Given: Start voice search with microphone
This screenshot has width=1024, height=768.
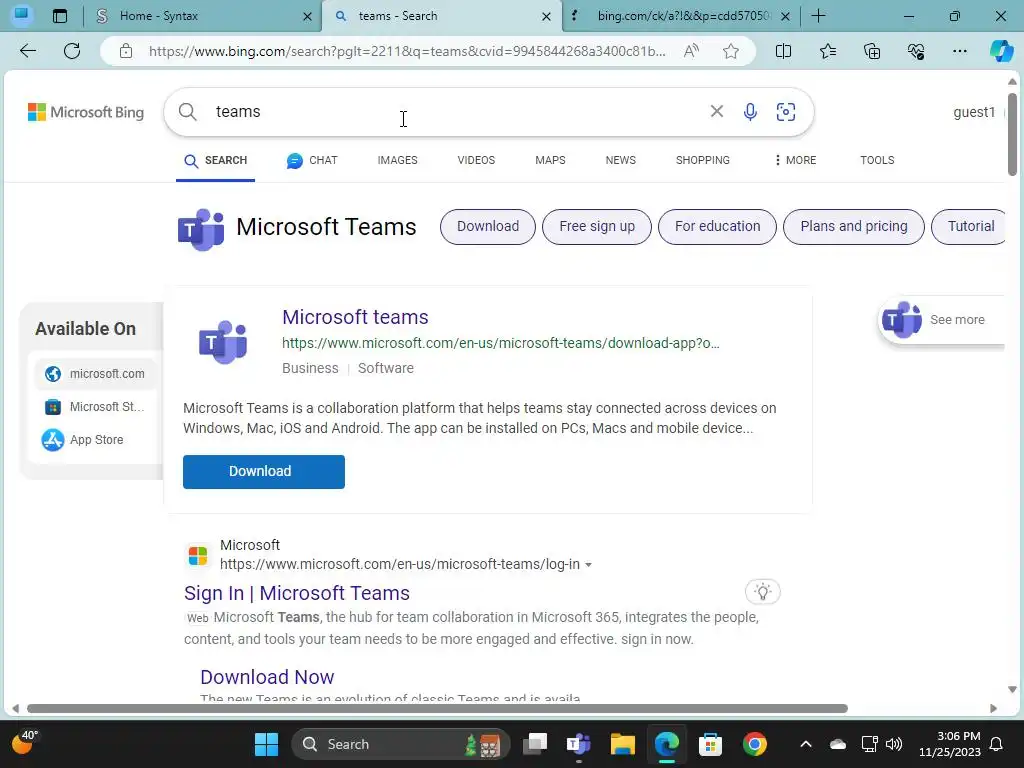Looking at the screenshot, I should click(x=750, y=112).
